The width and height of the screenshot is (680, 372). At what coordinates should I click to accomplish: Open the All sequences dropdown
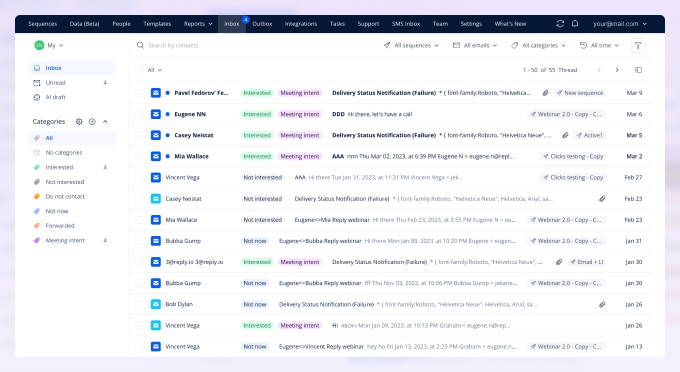click(411, 45)
